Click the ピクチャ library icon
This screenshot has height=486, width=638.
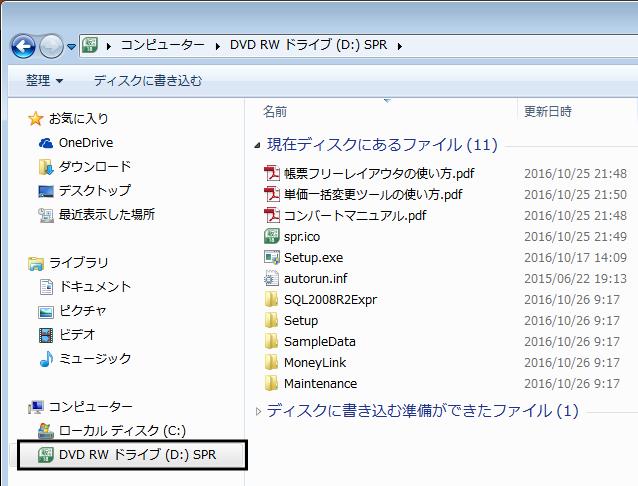coord(46,312)
